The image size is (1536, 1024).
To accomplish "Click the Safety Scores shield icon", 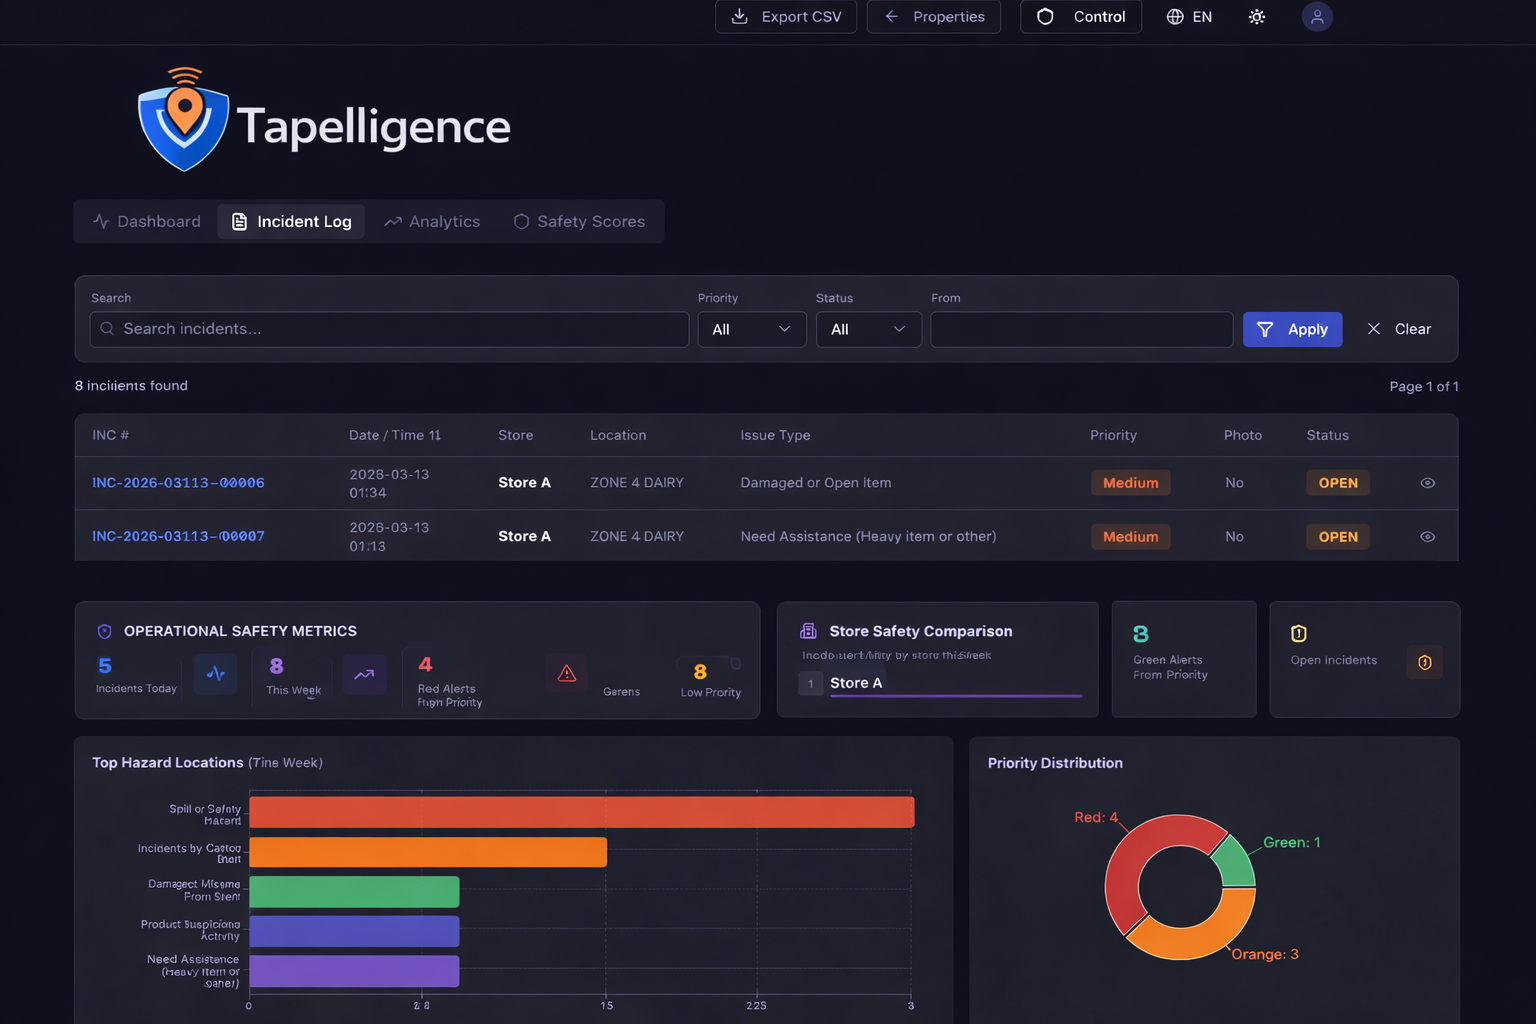I will pyautogui.click(x=521, y=221).
